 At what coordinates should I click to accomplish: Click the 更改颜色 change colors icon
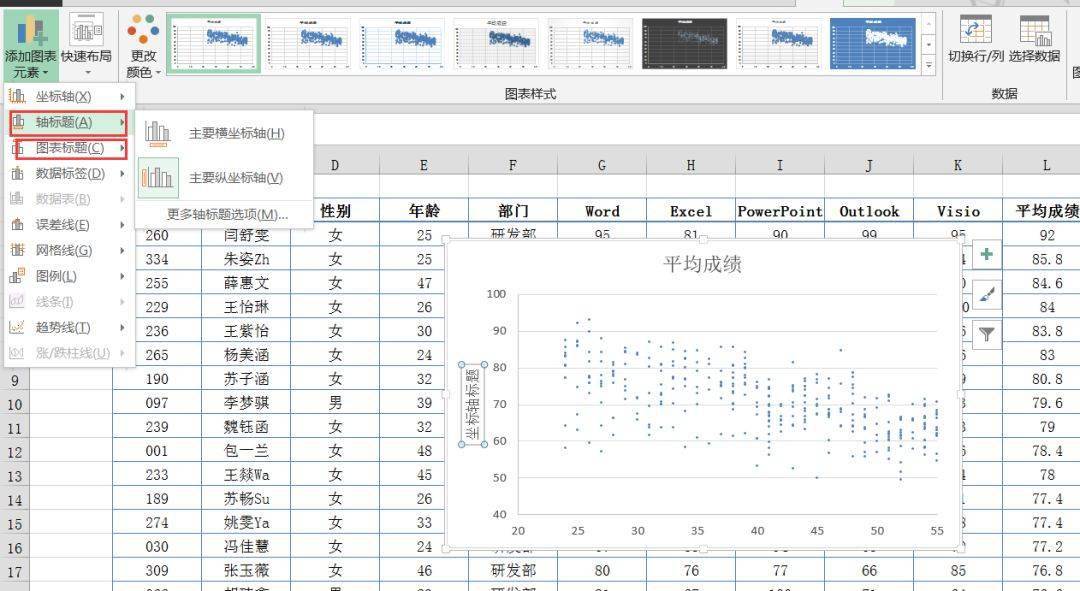pyautogui.click(x=143, y=36)
